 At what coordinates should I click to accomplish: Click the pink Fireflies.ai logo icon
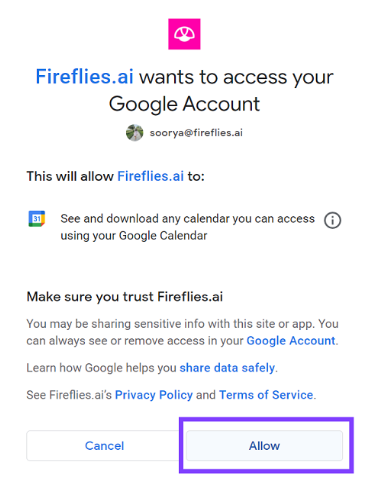coord(184,34)
